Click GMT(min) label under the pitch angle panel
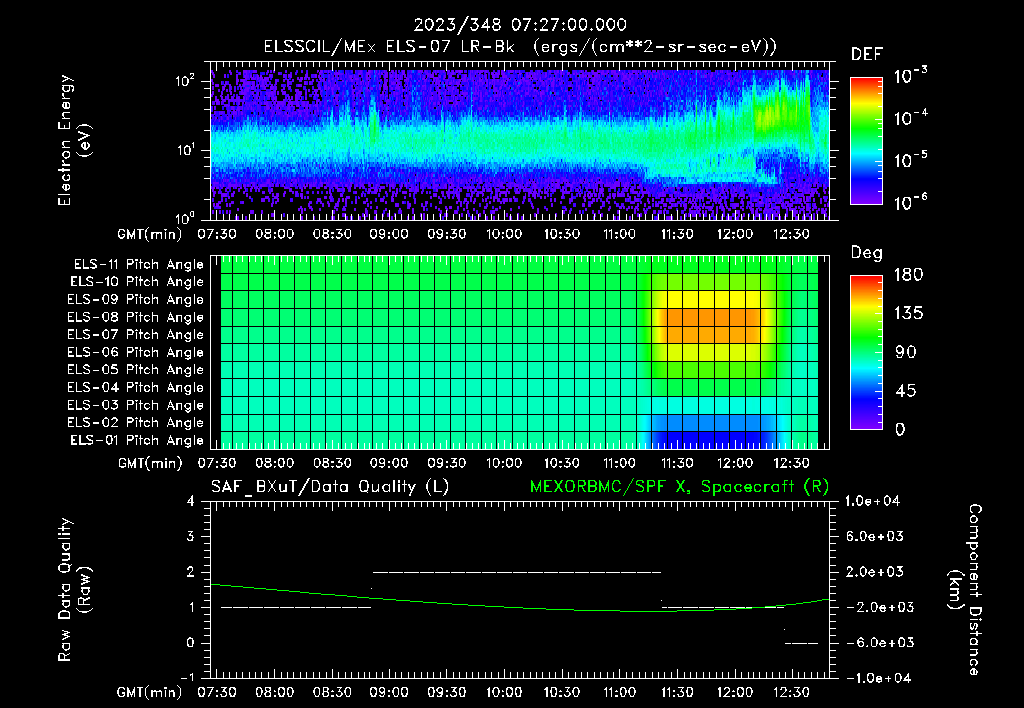 coord(150,463)
